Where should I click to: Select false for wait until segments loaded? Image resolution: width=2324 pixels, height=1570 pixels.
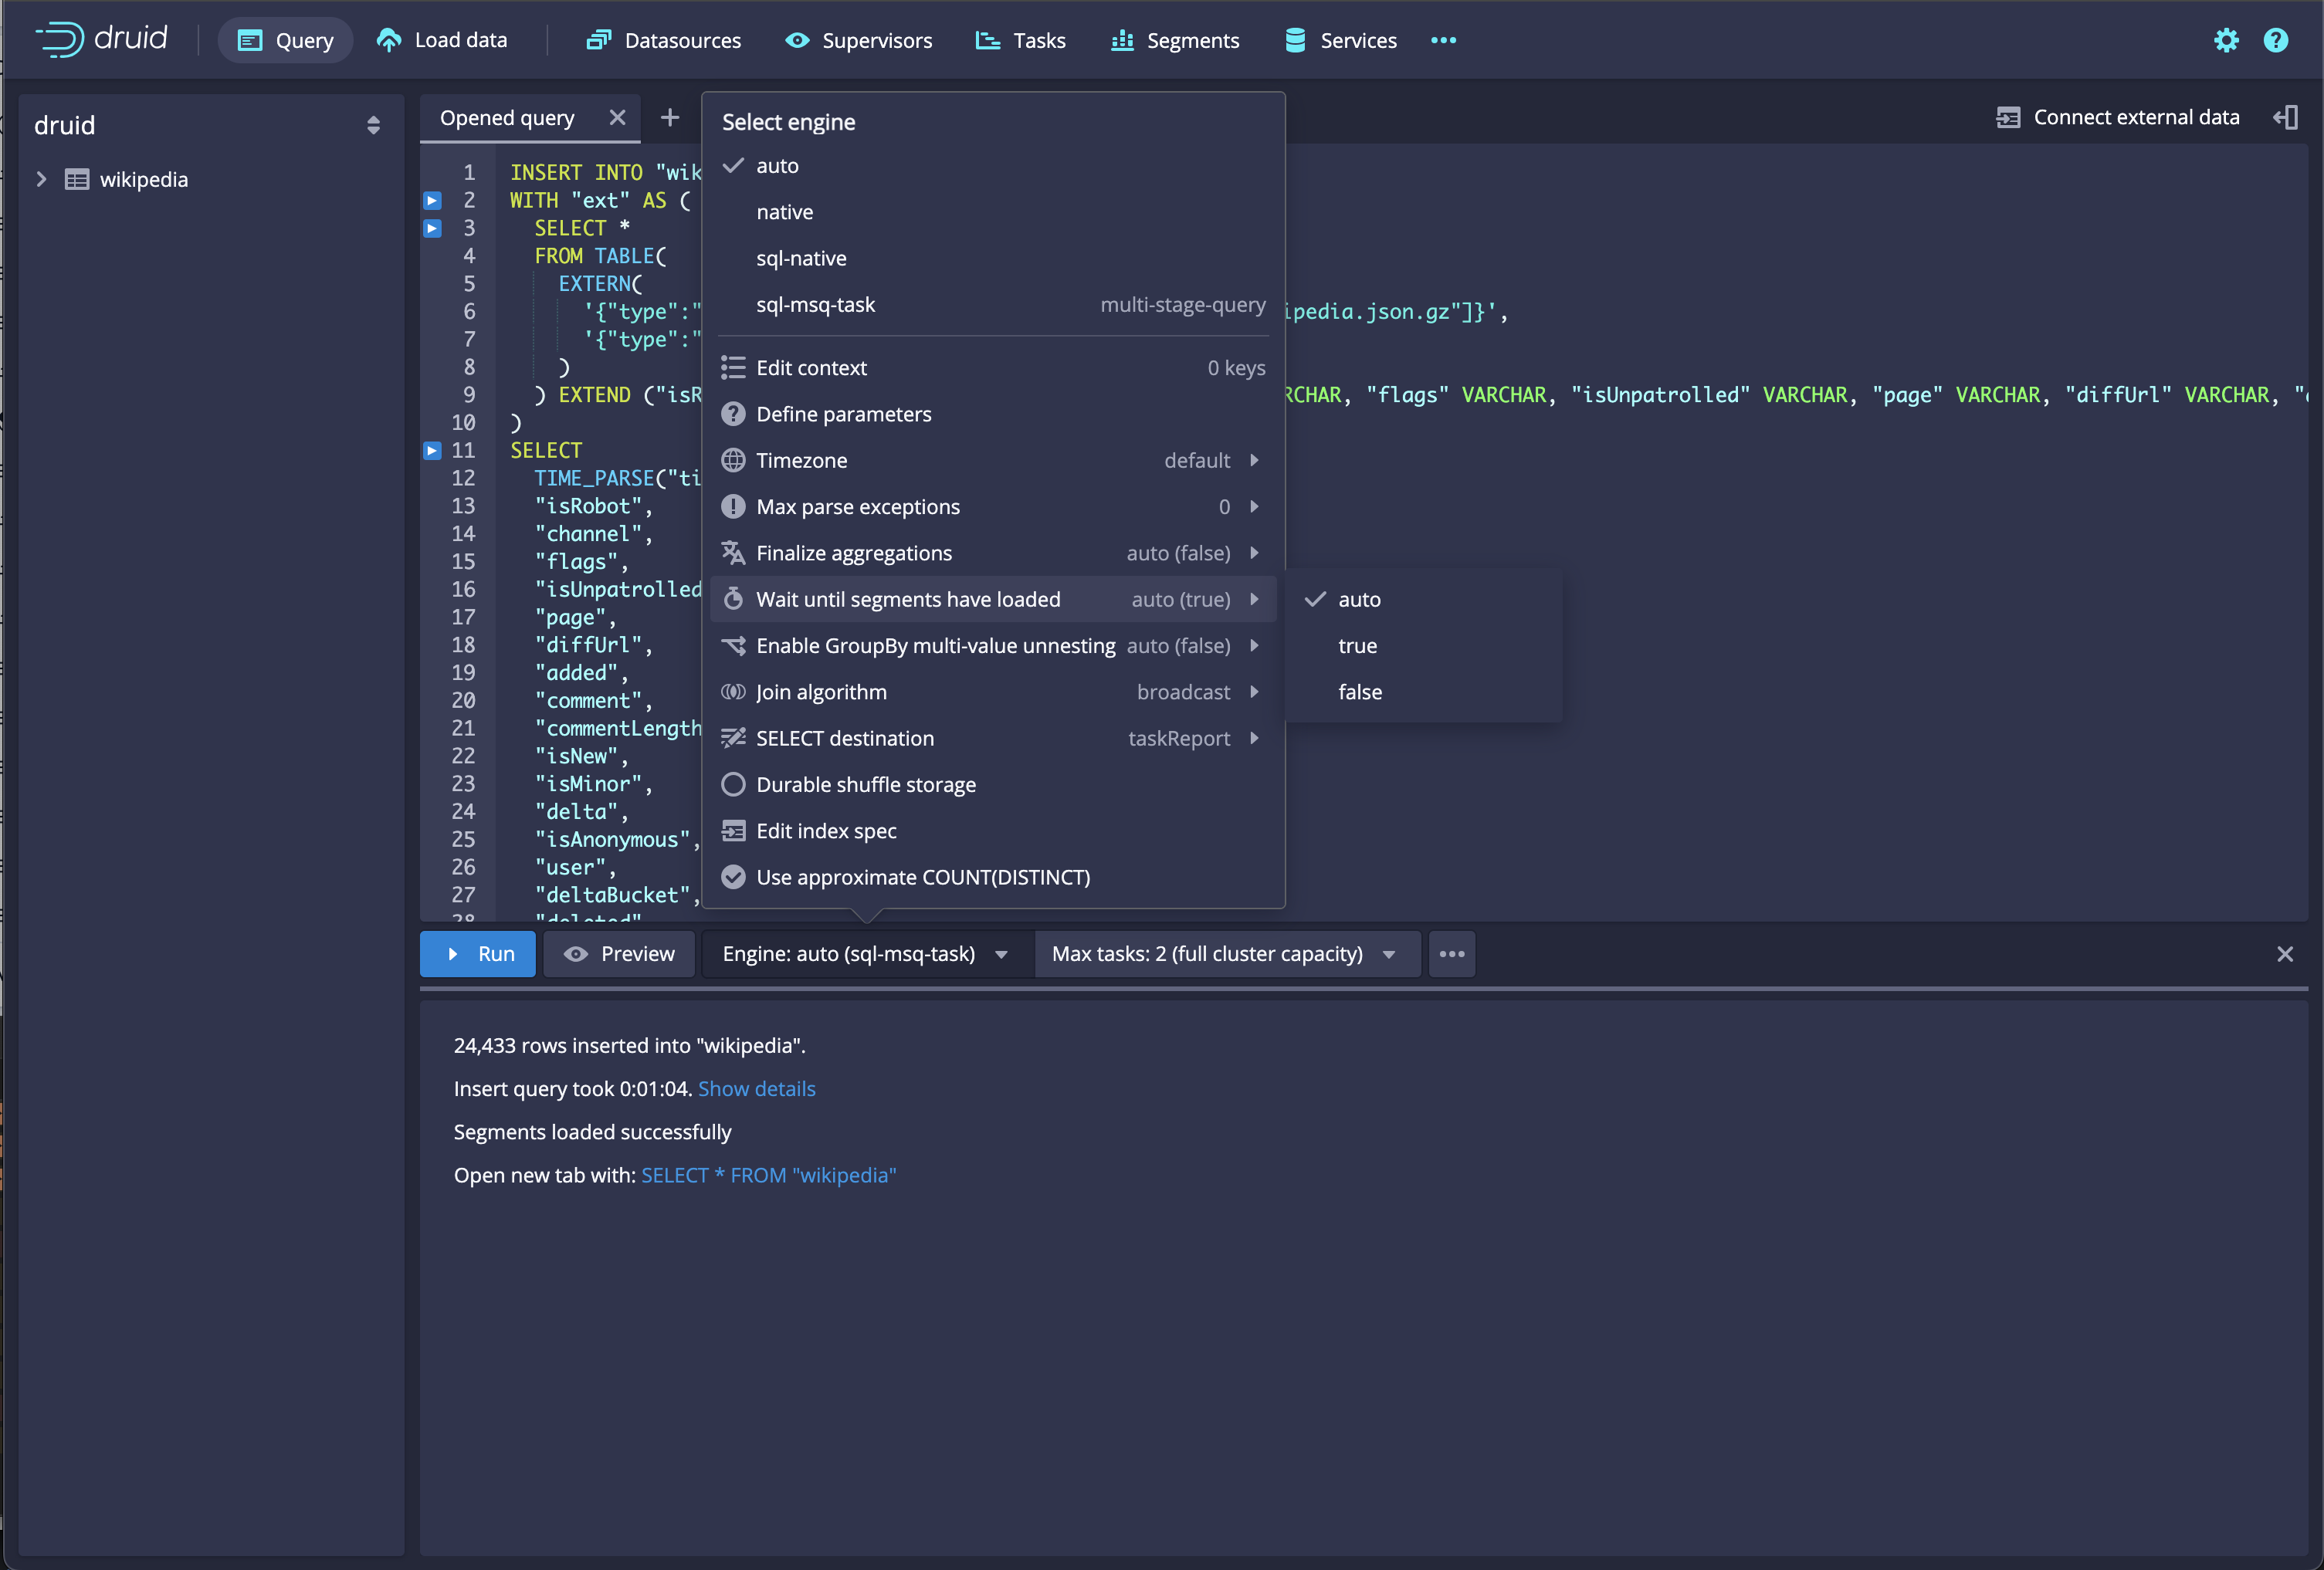pyautogui.click(x=1360, y=692)
